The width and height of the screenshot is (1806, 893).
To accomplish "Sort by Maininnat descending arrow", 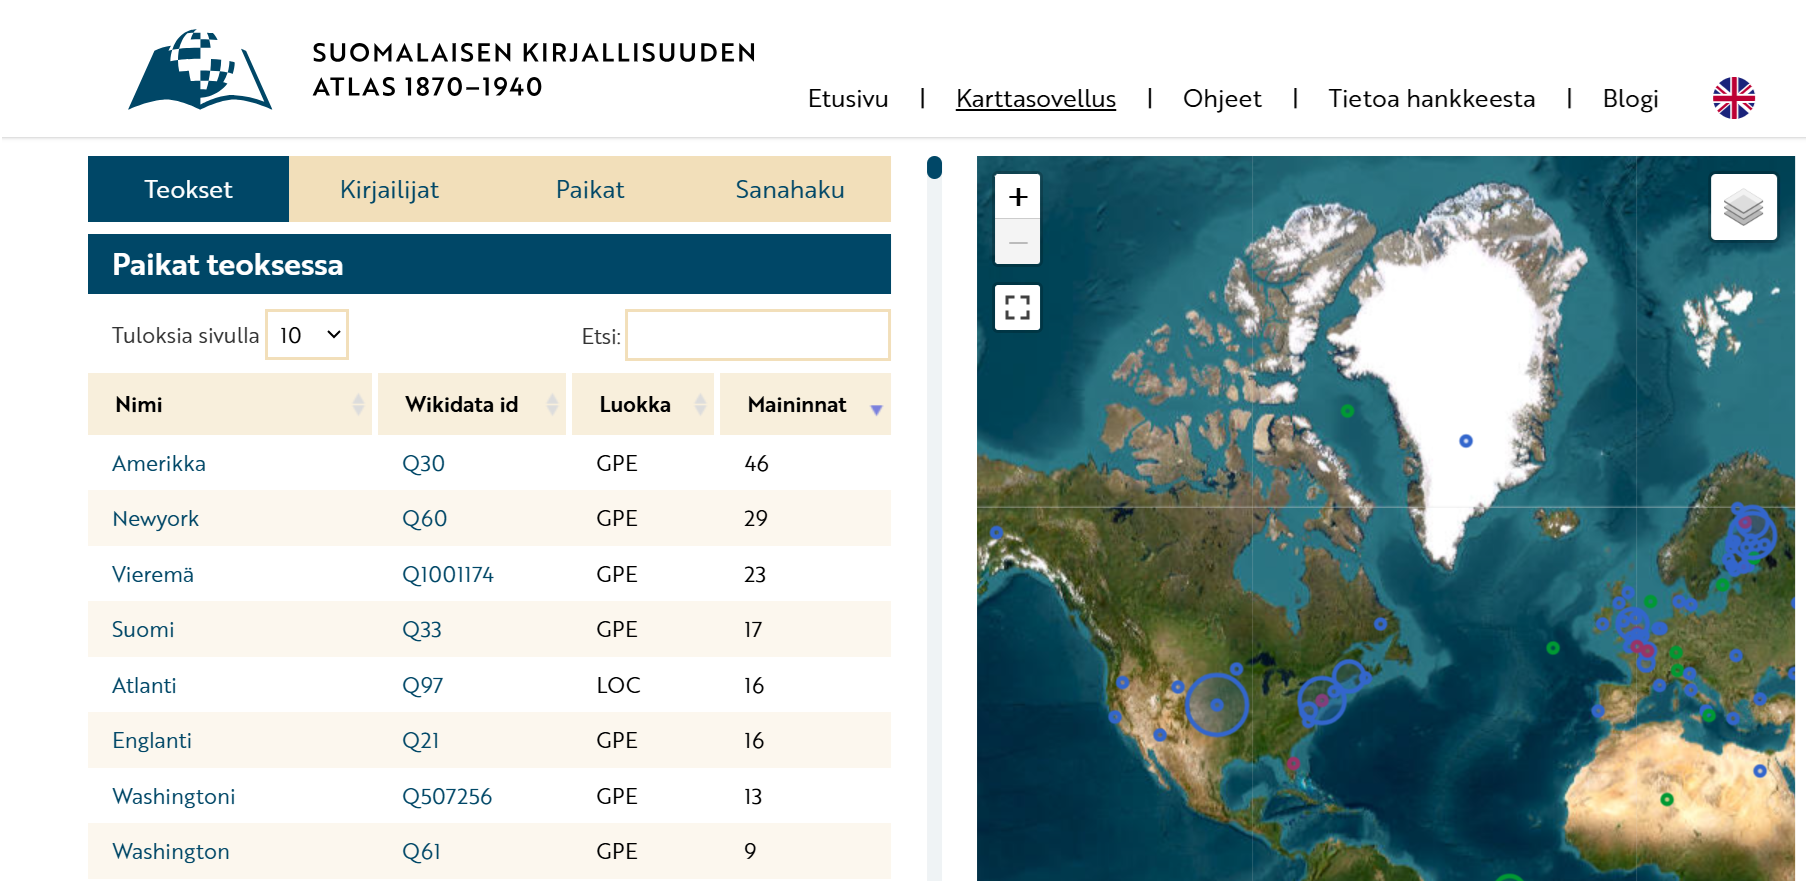I will point(876,409).
